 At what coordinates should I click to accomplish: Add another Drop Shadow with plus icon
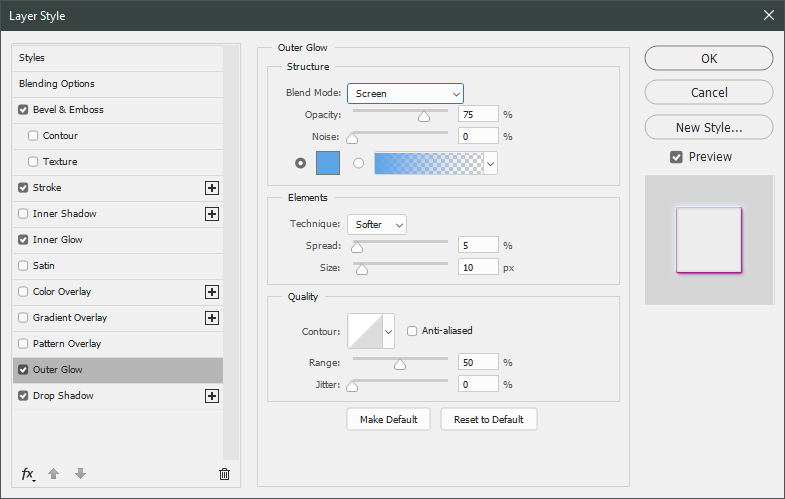point(211,396)
